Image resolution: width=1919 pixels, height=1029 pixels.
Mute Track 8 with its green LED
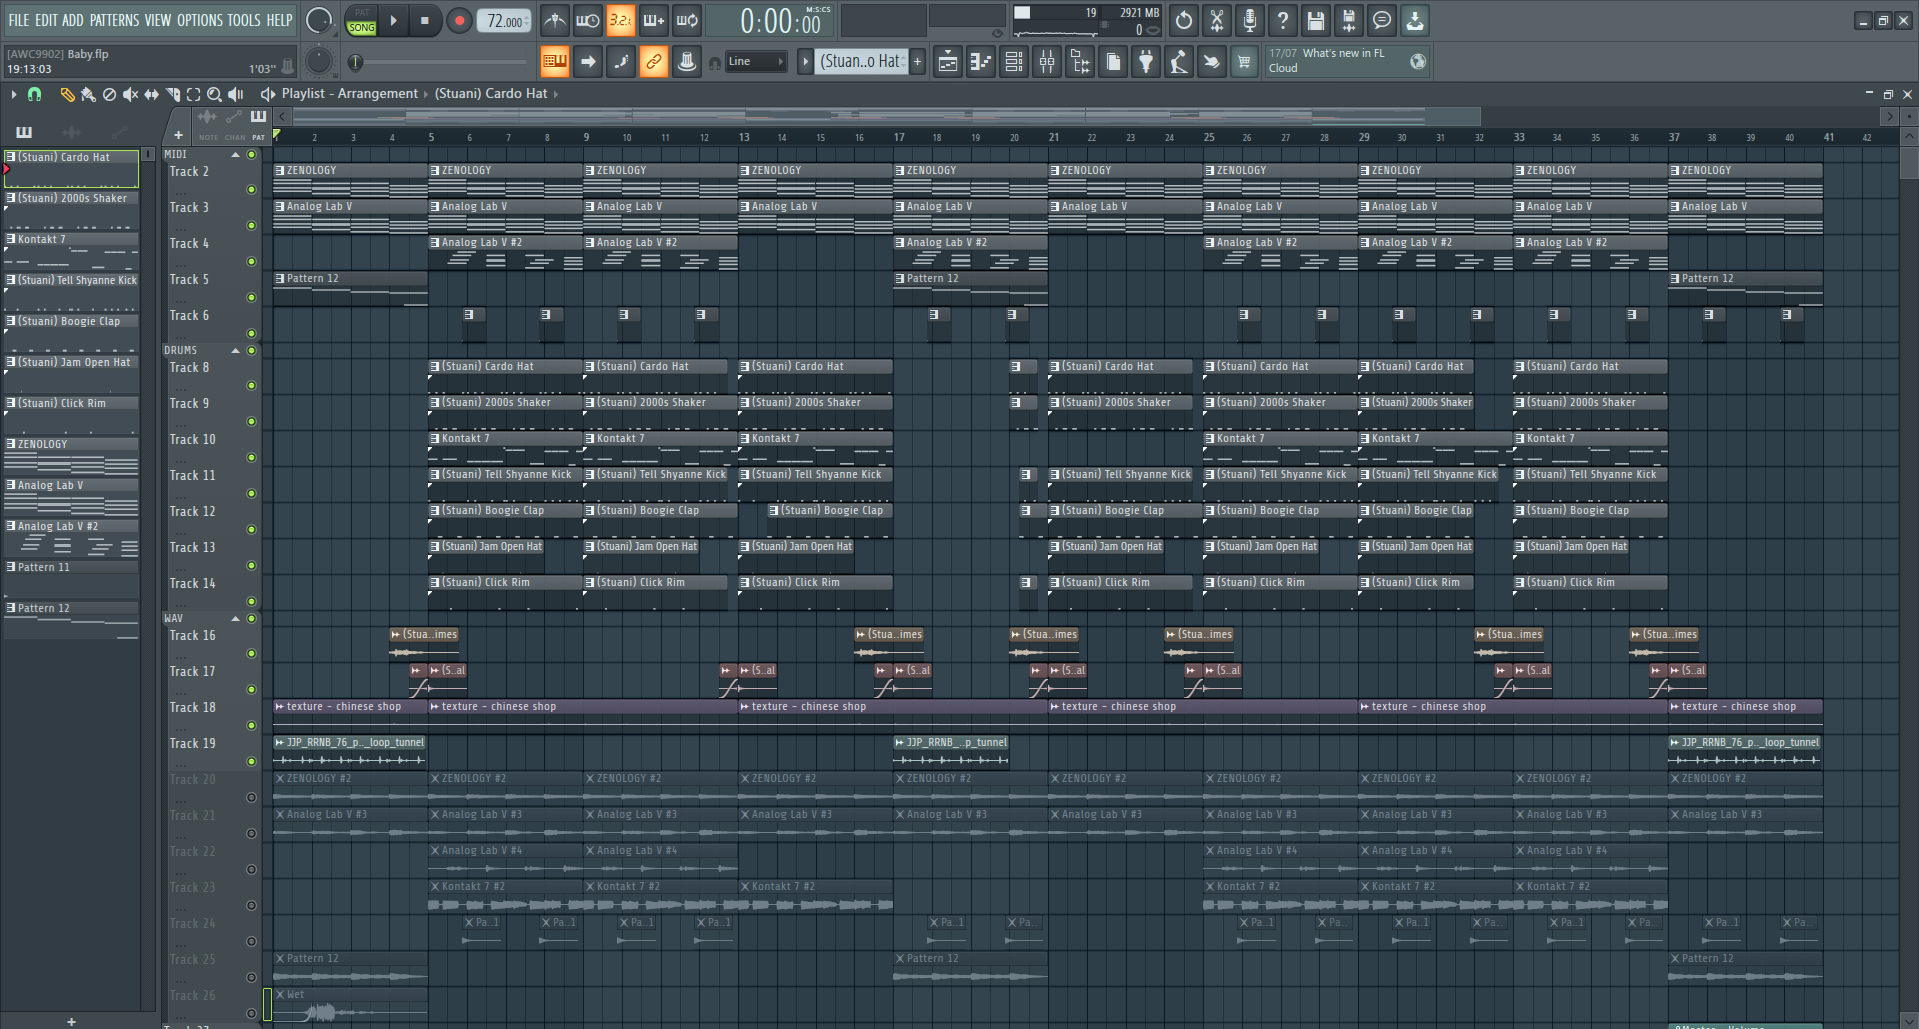pos(251,385)
